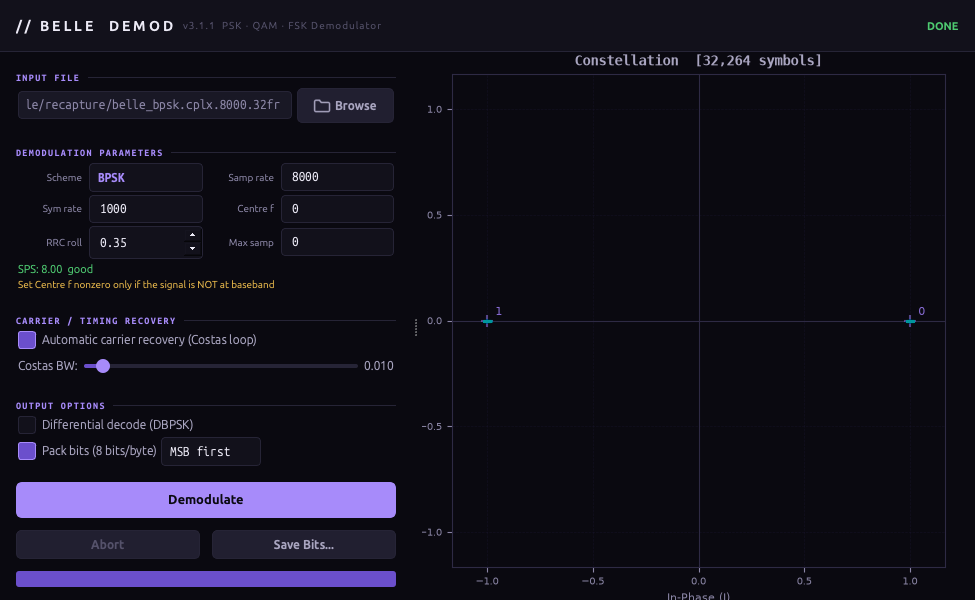The image size is (975, 600).
Task: Click the Samp rate field
Action: click(337, 177)
